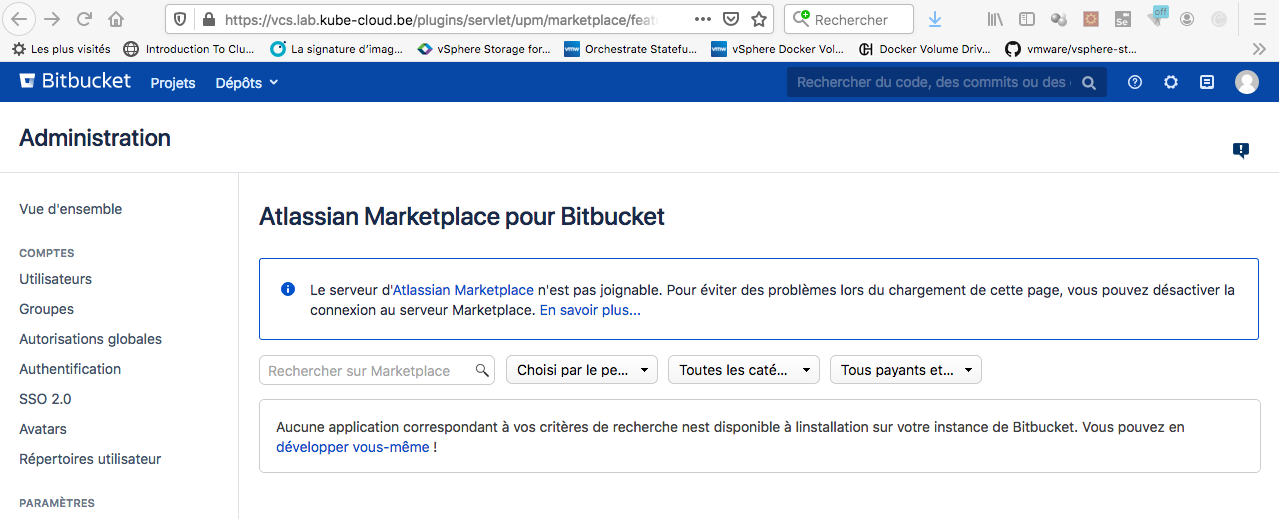Open Authentification in the sidebar

coord(70,369)
